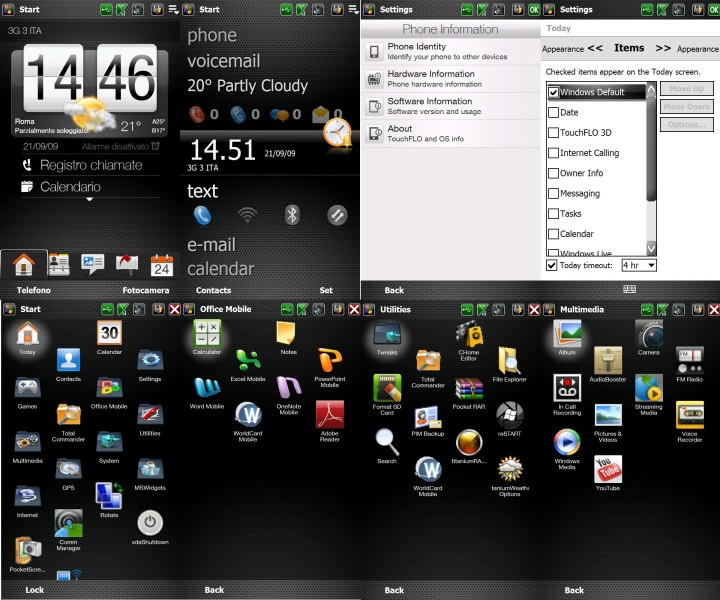
Task: Tap the Lock softkey
Action: tap(35, 590)
